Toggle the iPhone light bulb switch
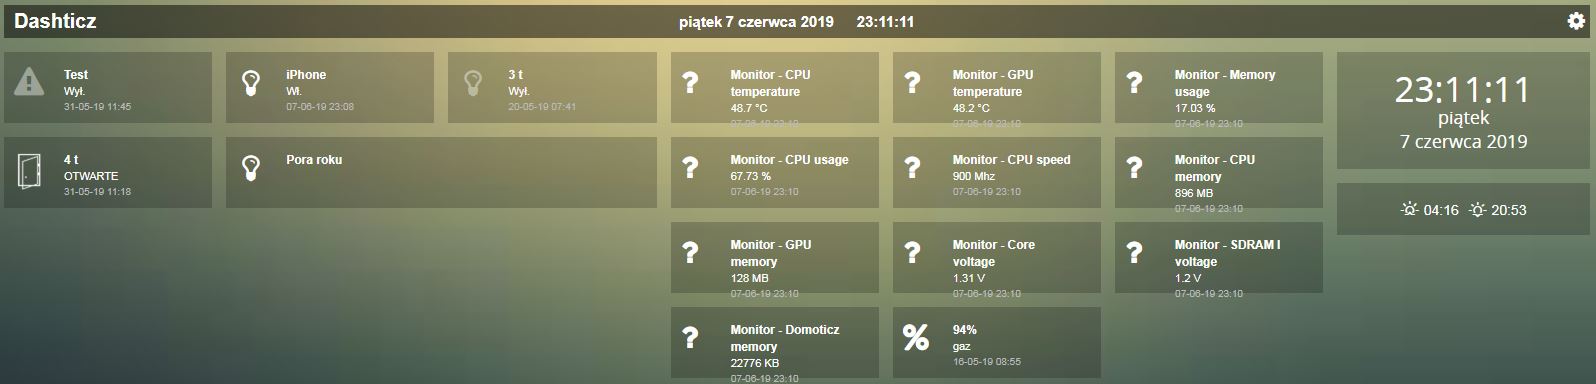This screenshot has height=384, width=1596. (251, 83)
